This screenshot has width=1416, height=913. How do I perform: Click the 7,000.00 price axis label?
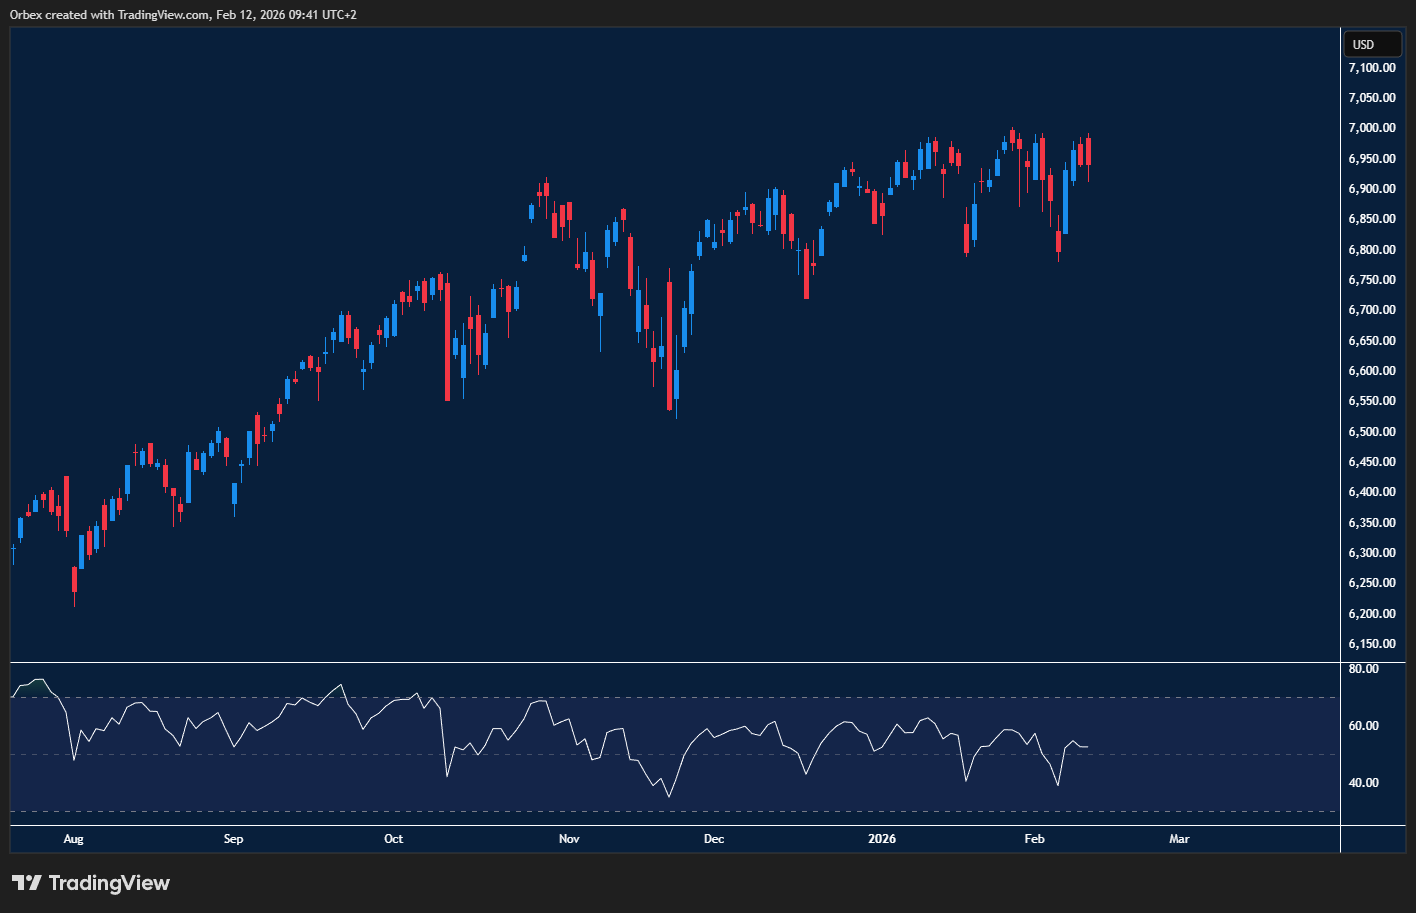tap(1371, 128)
